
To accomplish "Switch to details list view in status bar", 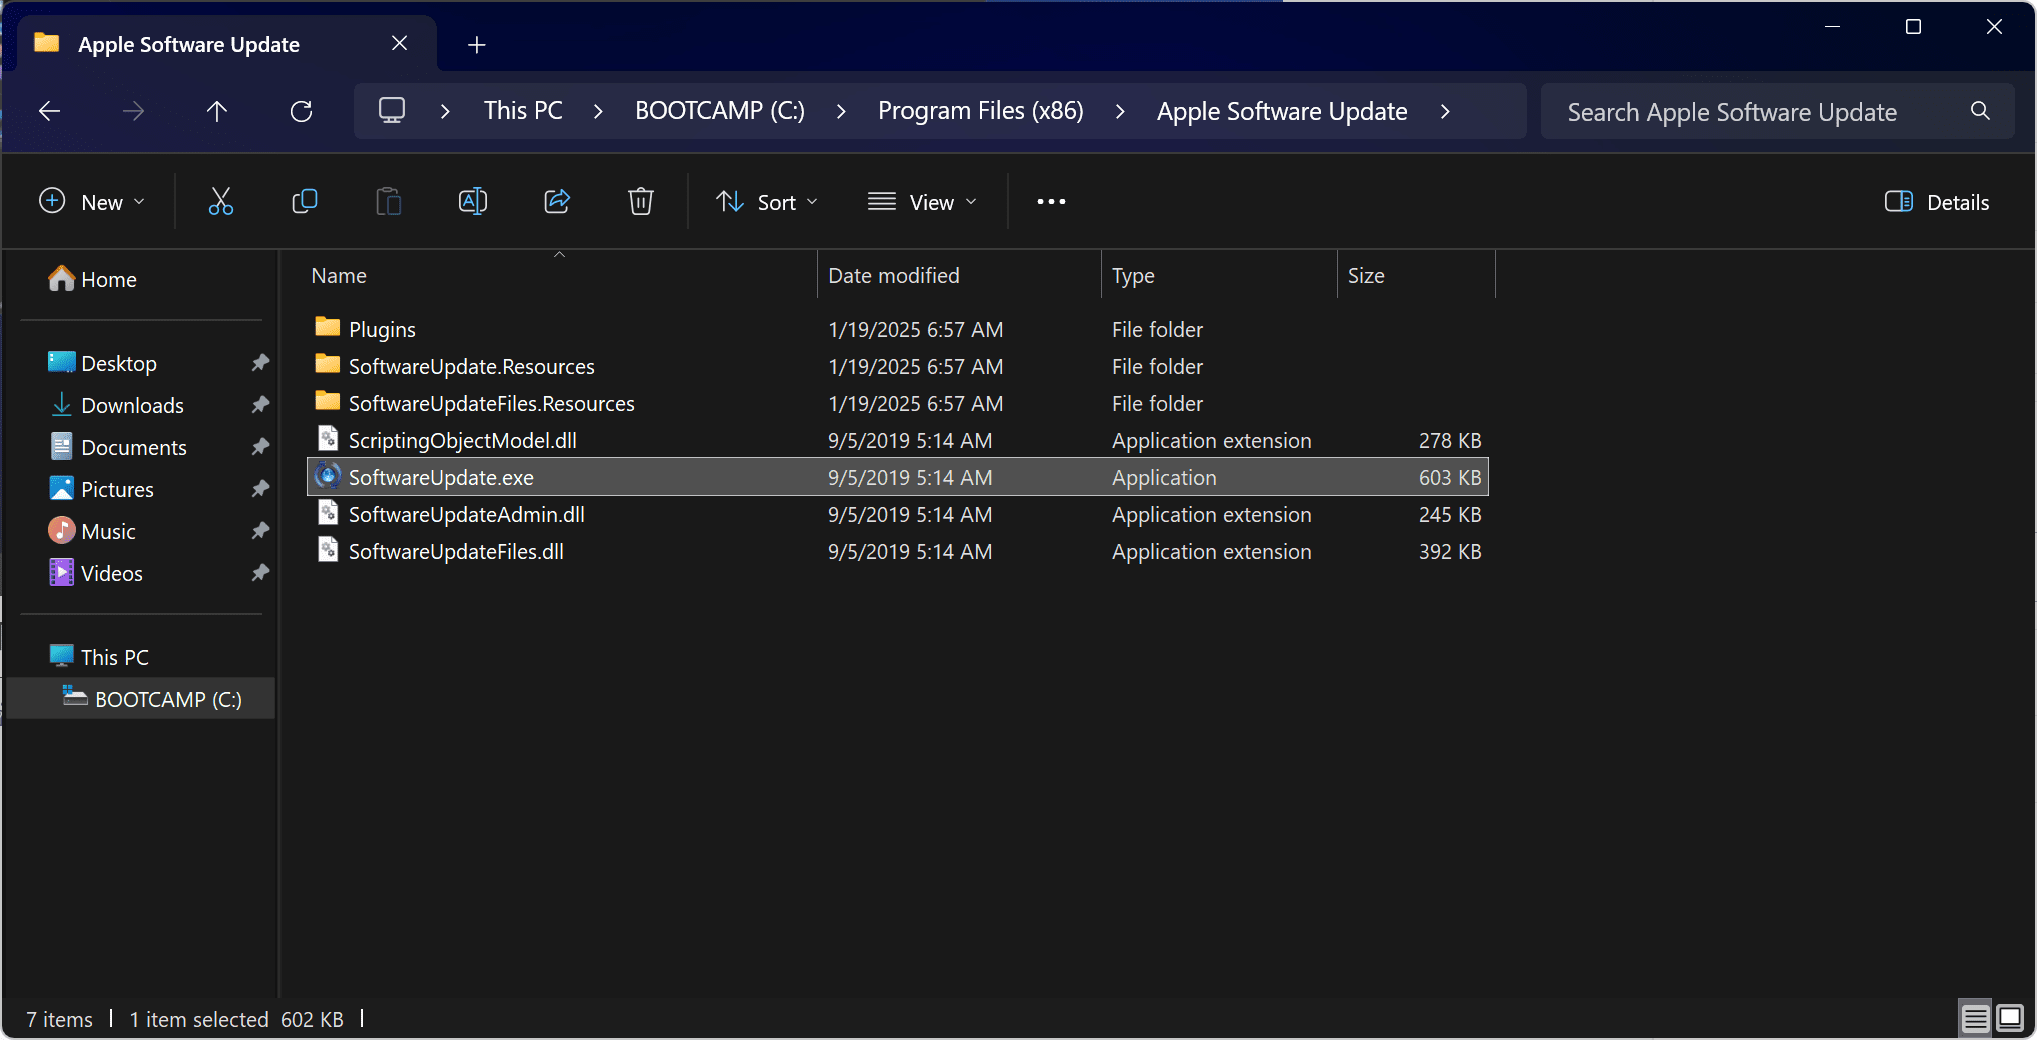I will (1975, 1018).
